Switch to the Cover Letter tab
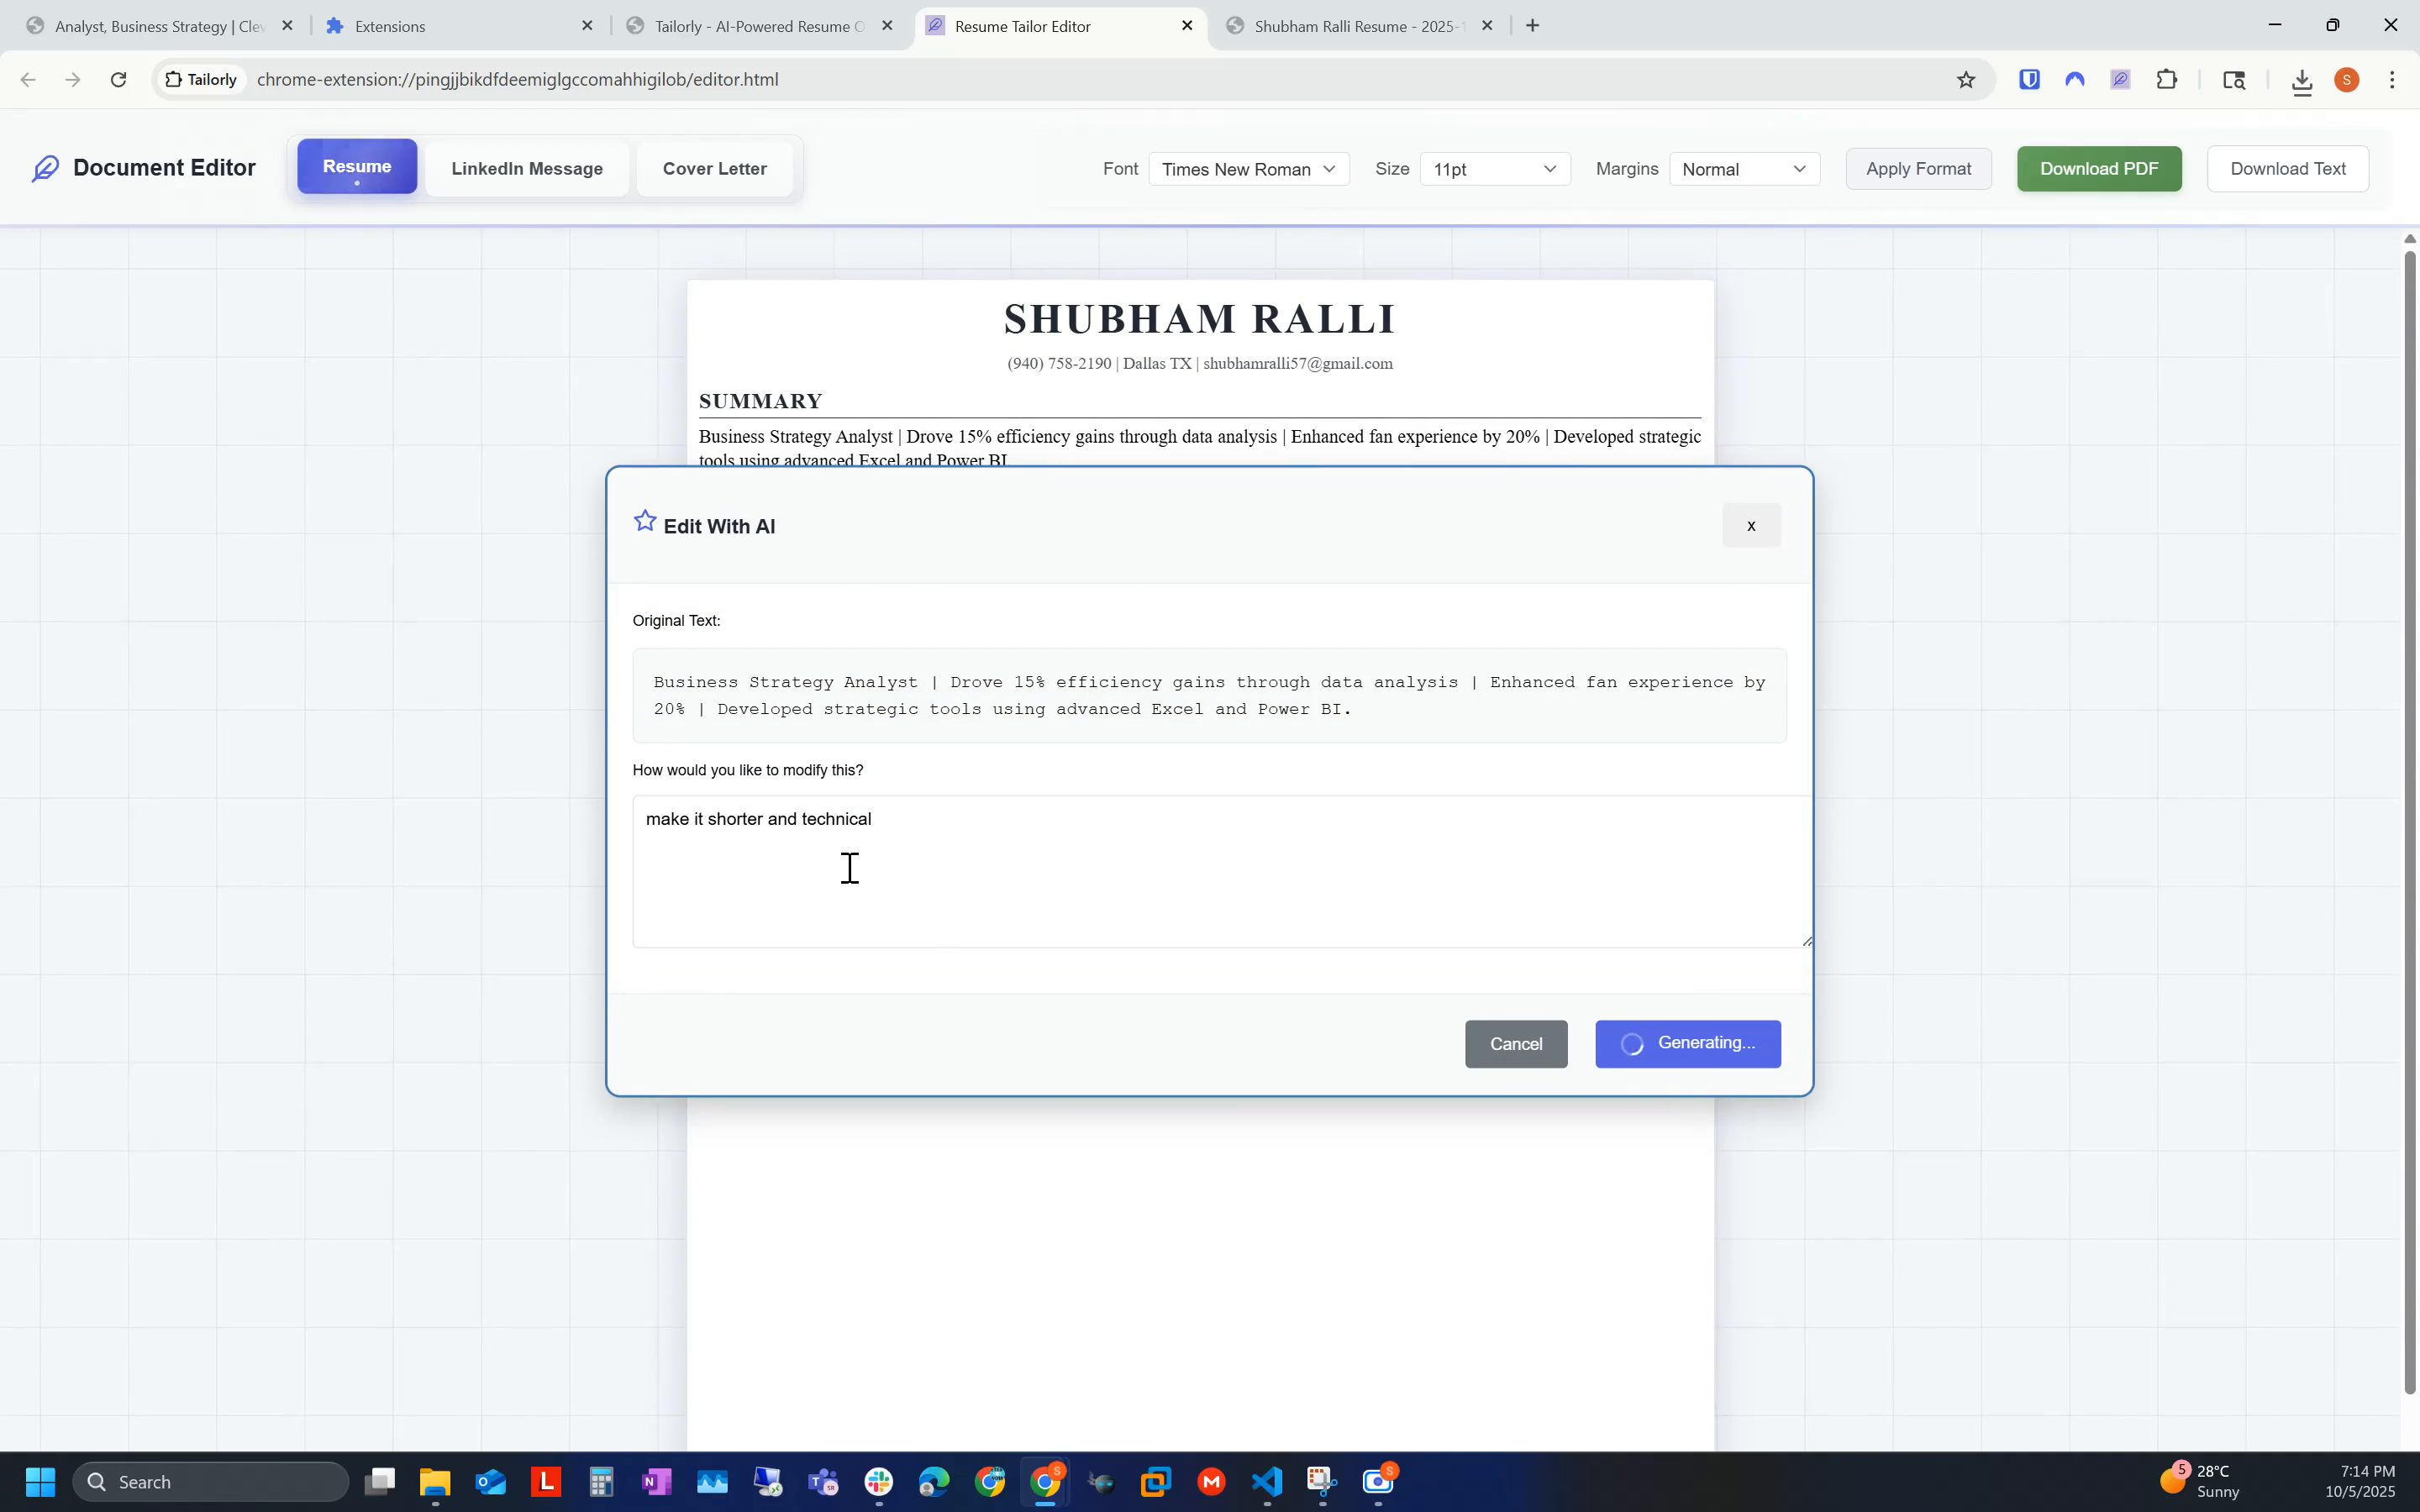 click(714, 168)
